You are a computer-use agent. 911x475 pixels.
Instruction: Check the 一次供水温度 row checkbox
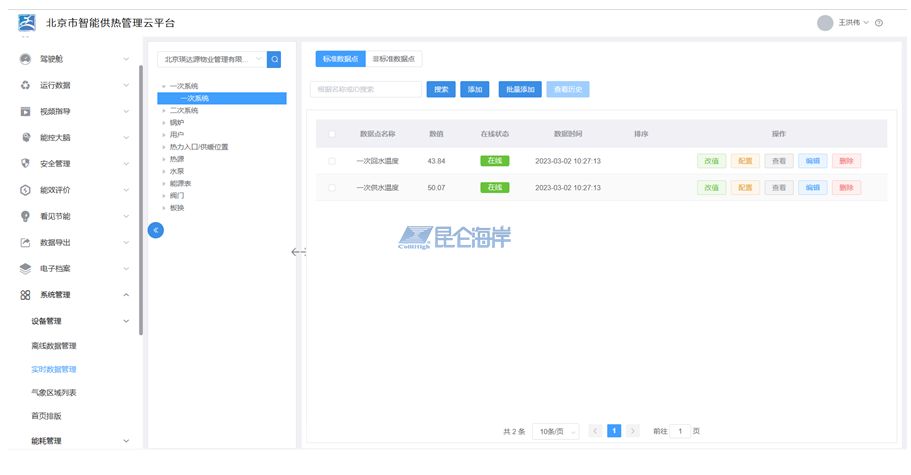[332, 187]
